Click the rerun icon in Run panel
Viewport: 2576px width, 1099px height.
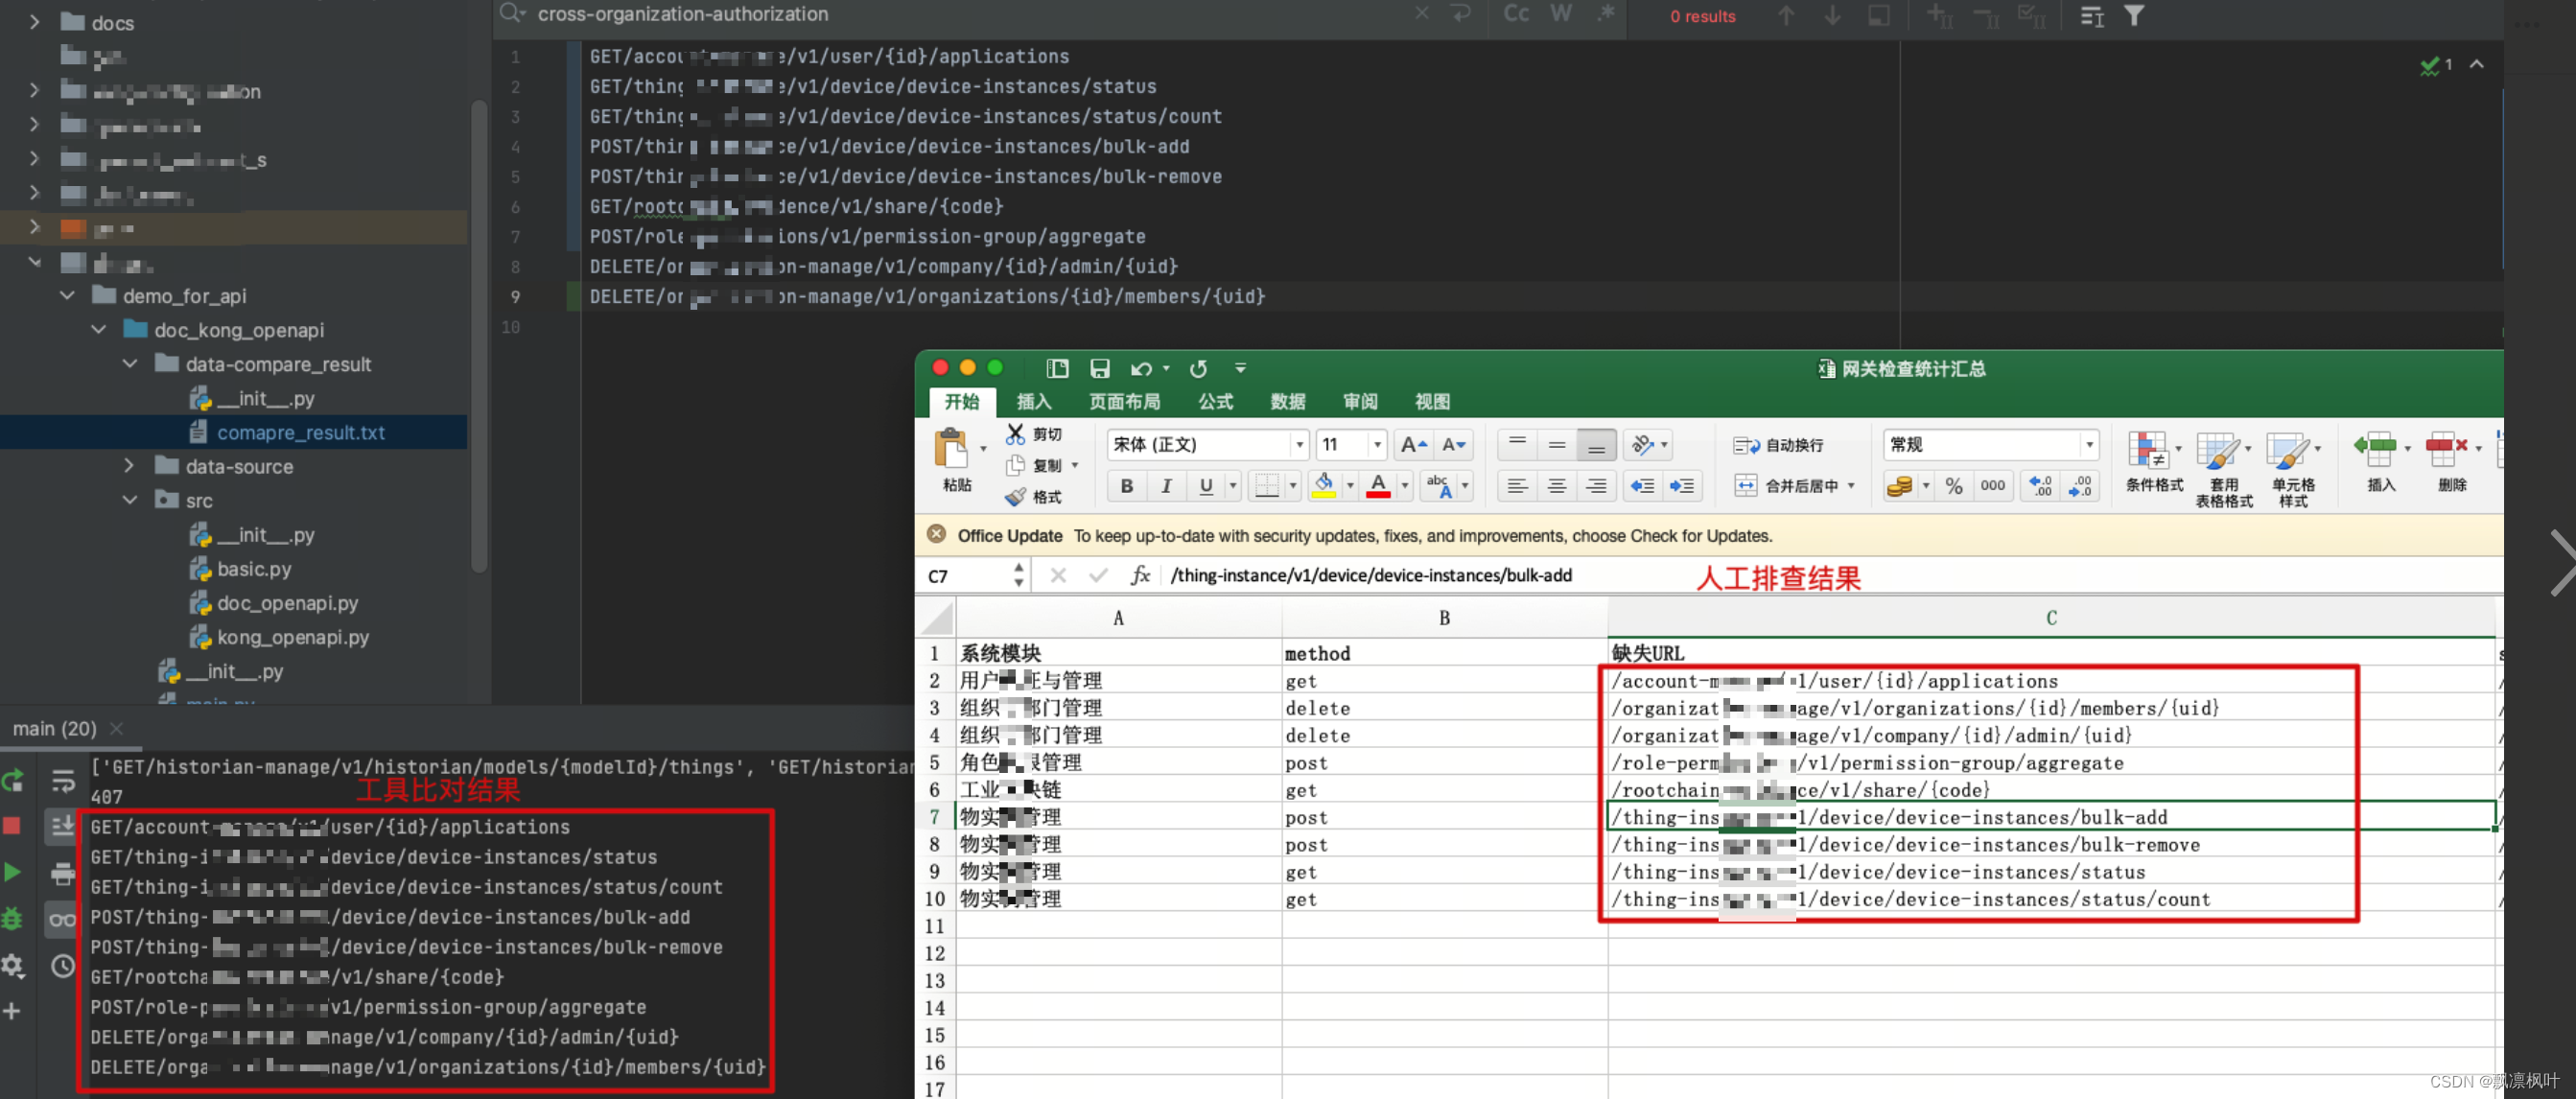[13, 780]
